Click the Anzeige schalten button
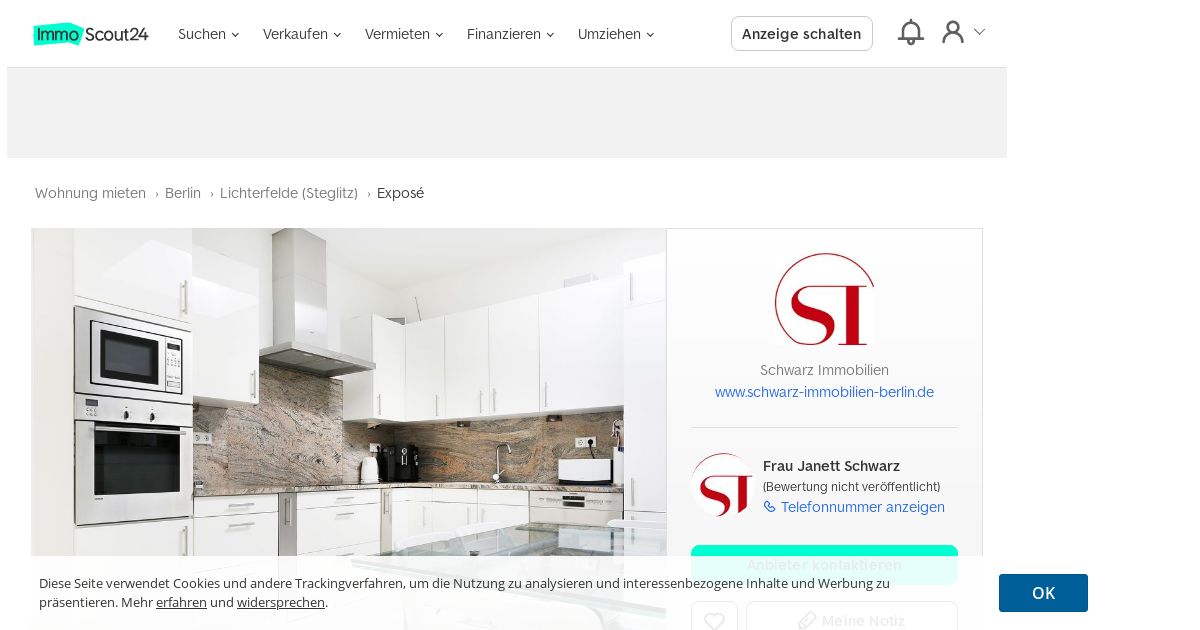Screen dimensions: 1200x630 (x=802, y=33)
